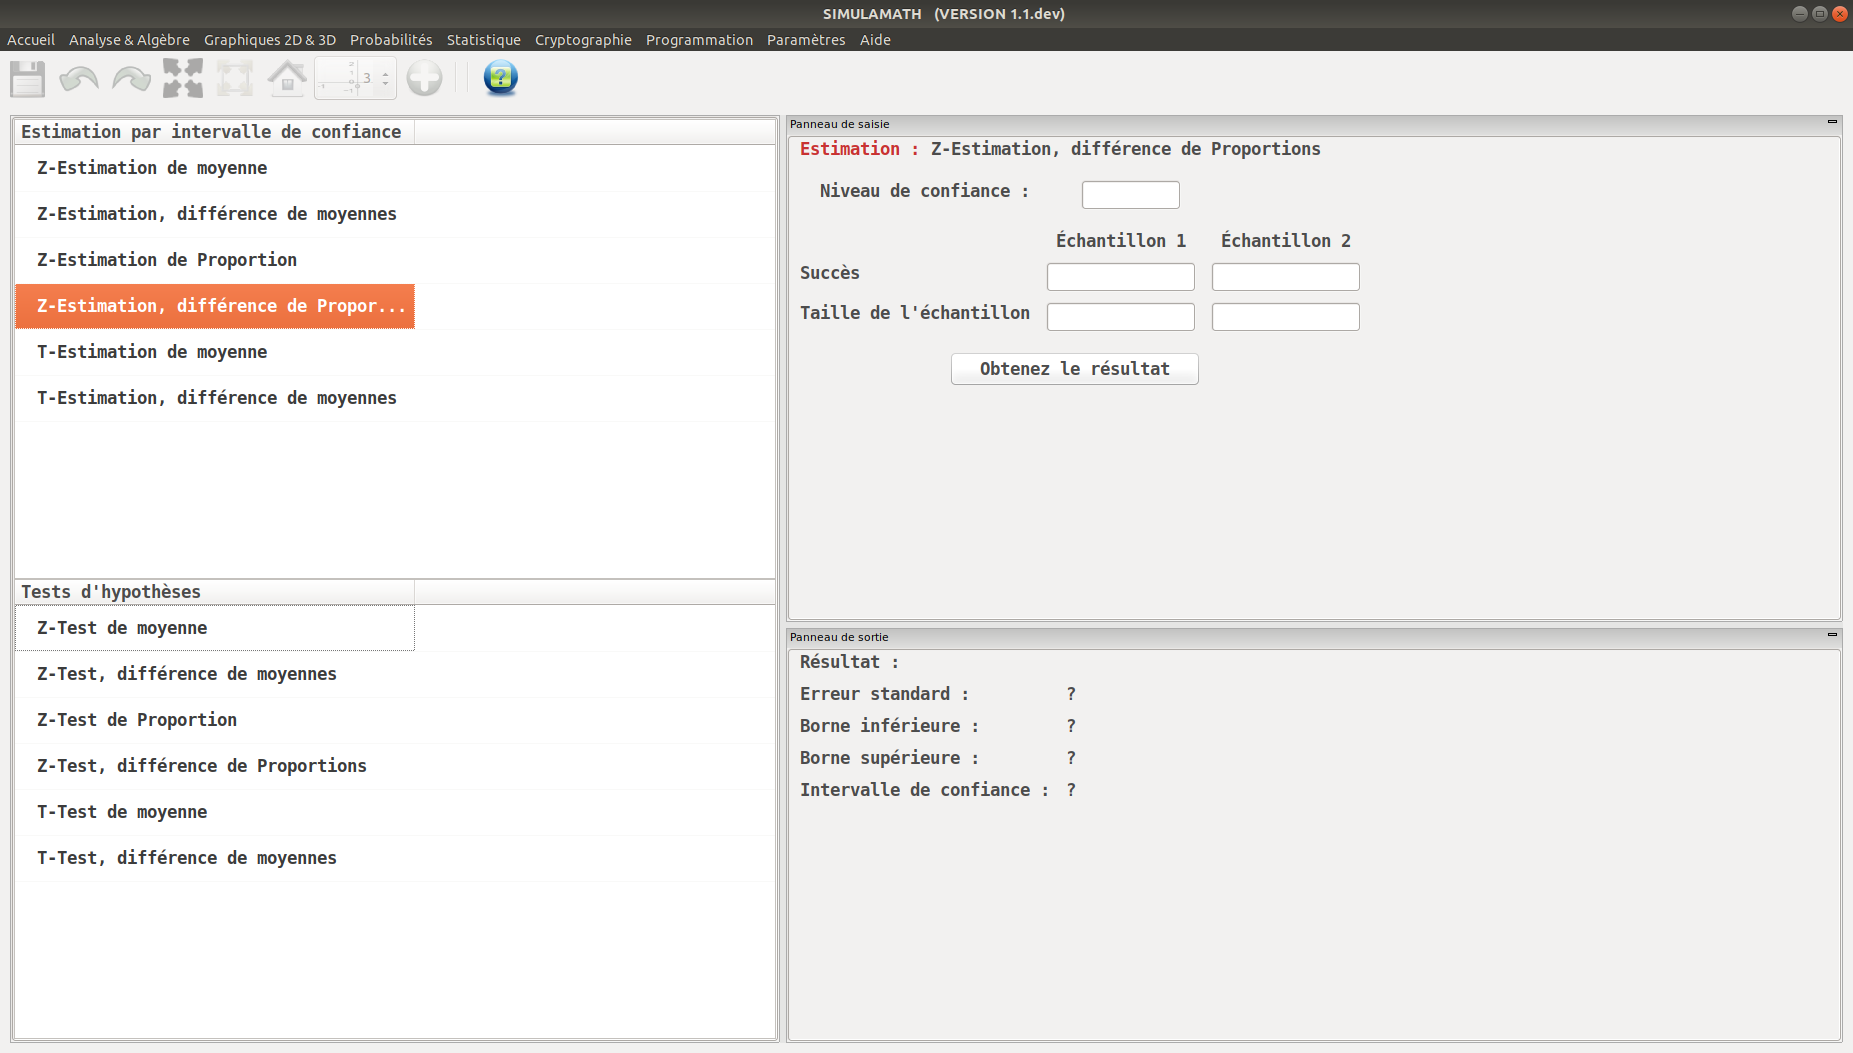Click the home view icon

tap(287, 78)
